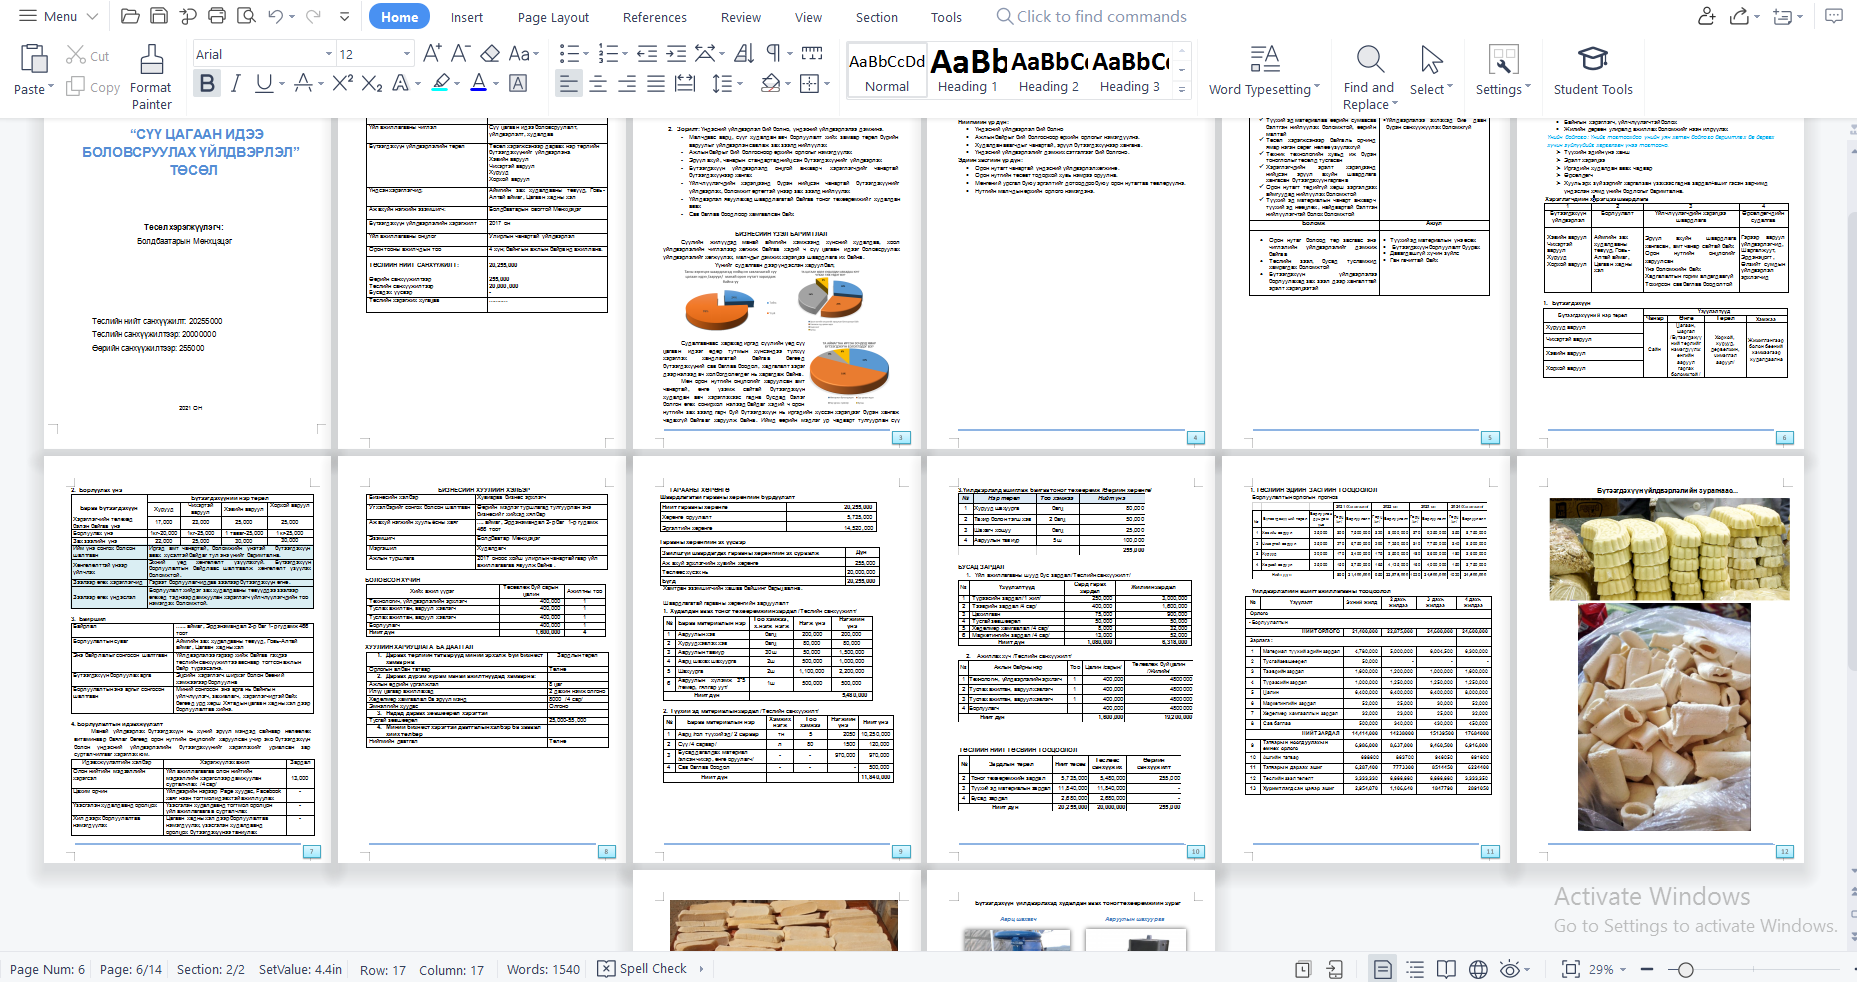Expand the Menu dropdown arrow
The width and height of the screenshot is (1857, 982).
[92, 16]
